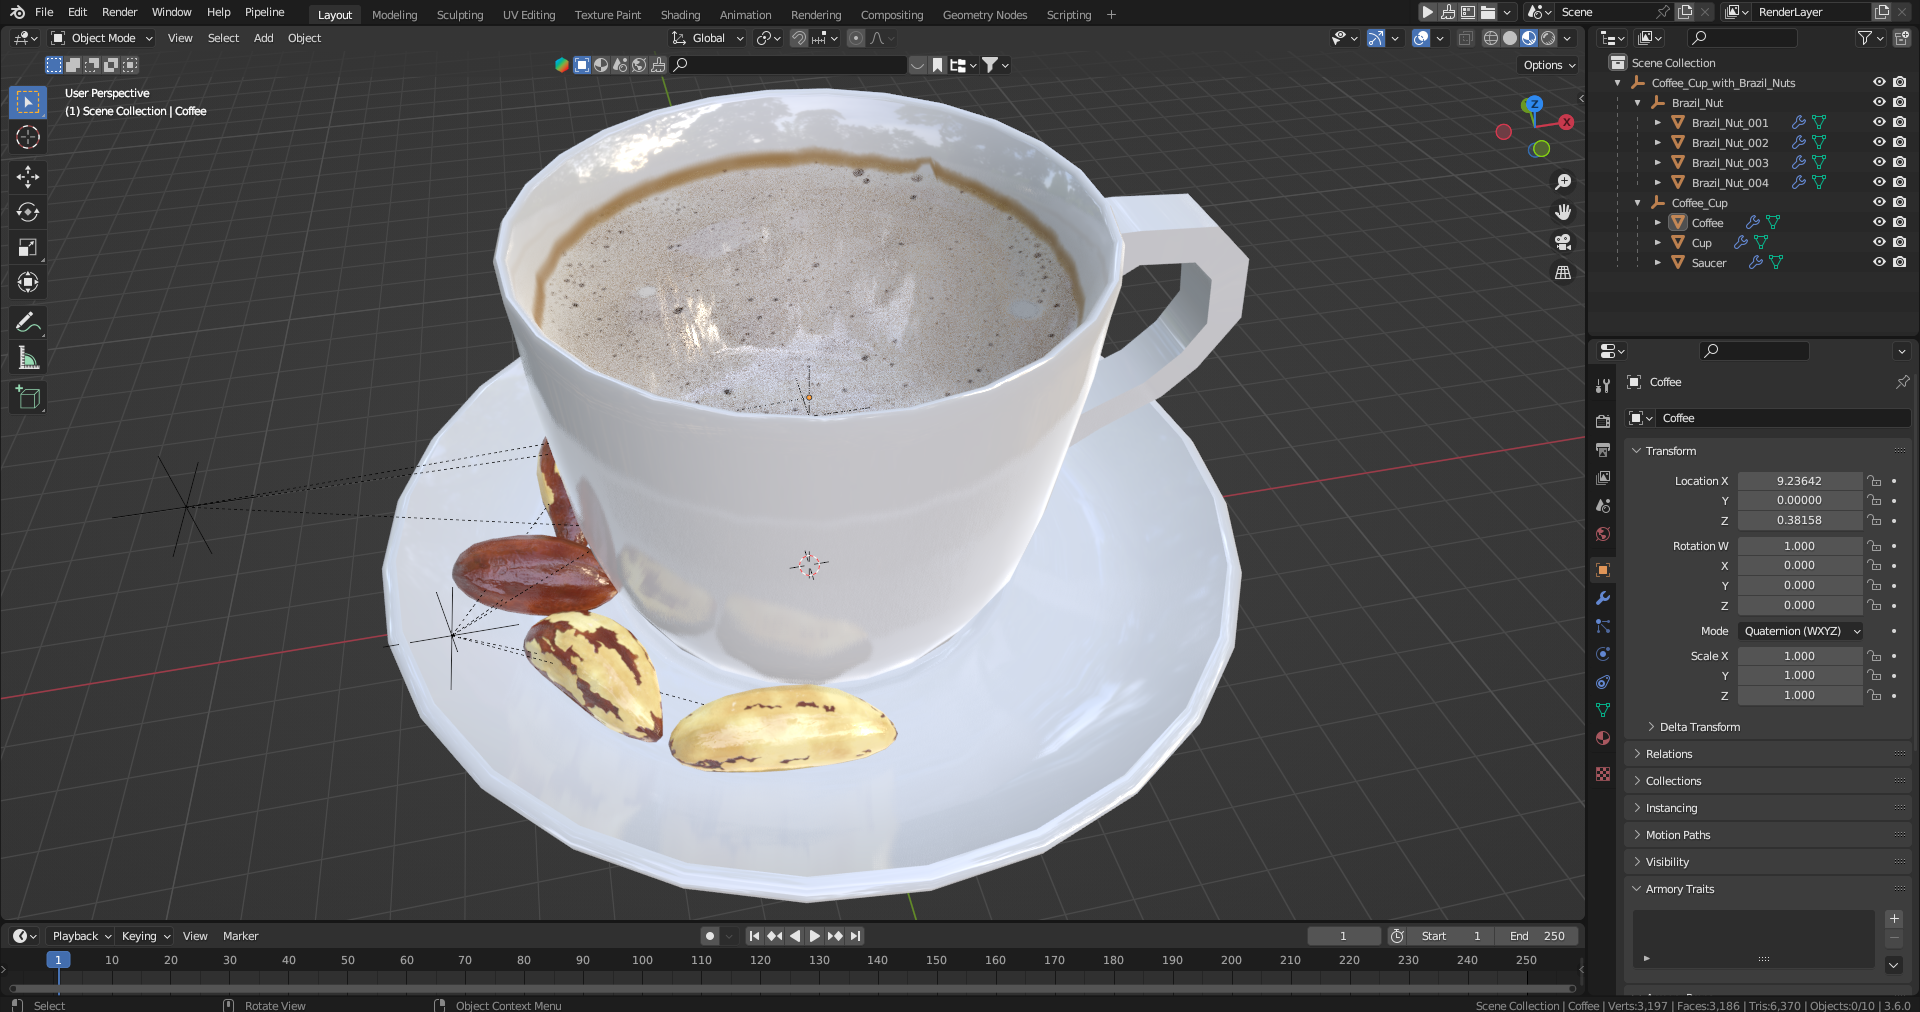Image resolution: width=1920 pixels, height=1012 pixels.
Task: Open the Material properties tab
Action: [x=1603, y=738]
